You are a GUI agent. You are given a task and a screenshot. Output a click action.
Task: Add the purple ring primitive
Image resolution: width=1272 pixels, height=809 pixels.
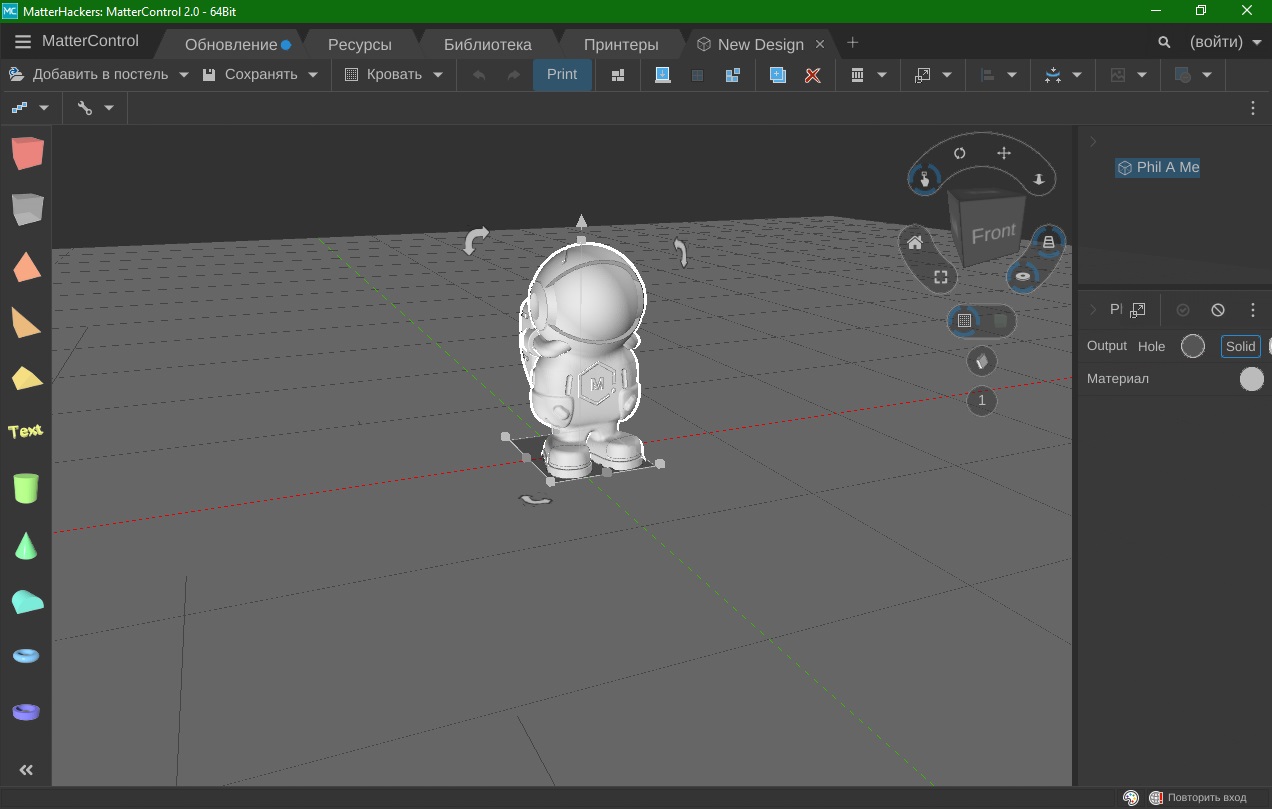[x=26, y=712]
